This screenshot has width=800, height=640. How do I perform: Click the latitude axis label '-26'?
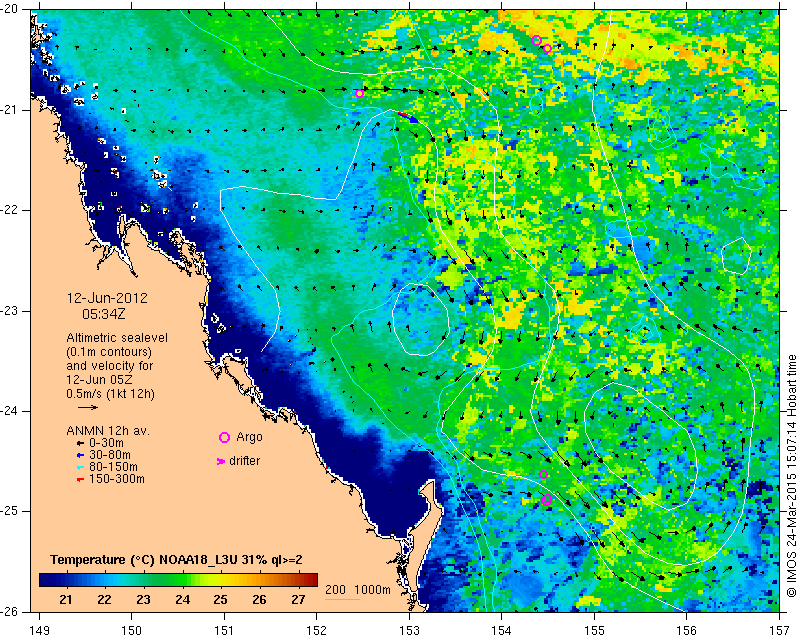coord(11,611)
